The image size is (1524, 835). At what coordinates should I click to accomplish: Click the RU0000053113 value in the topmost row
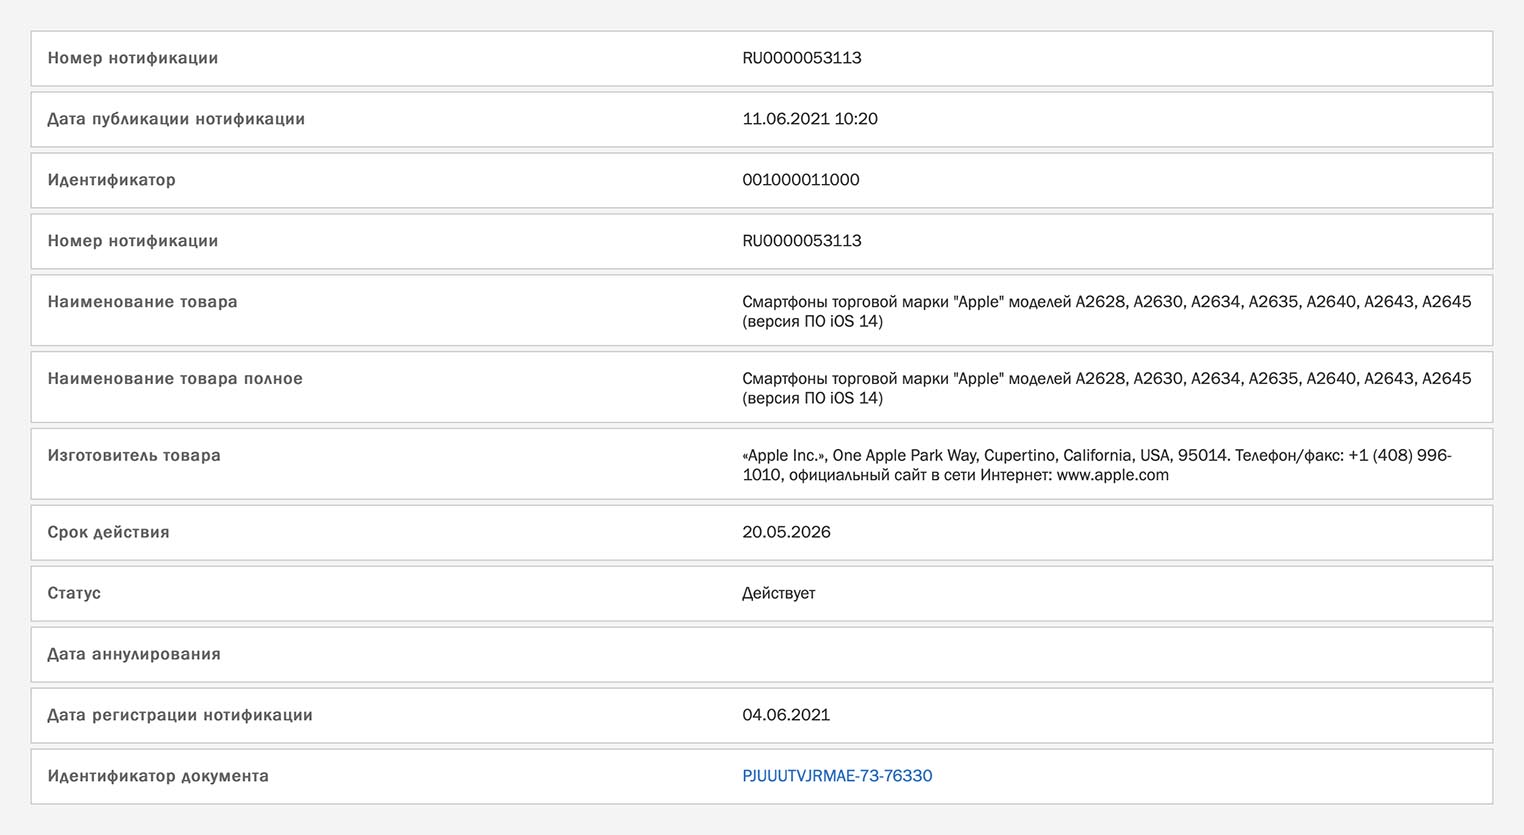[801, 58]
